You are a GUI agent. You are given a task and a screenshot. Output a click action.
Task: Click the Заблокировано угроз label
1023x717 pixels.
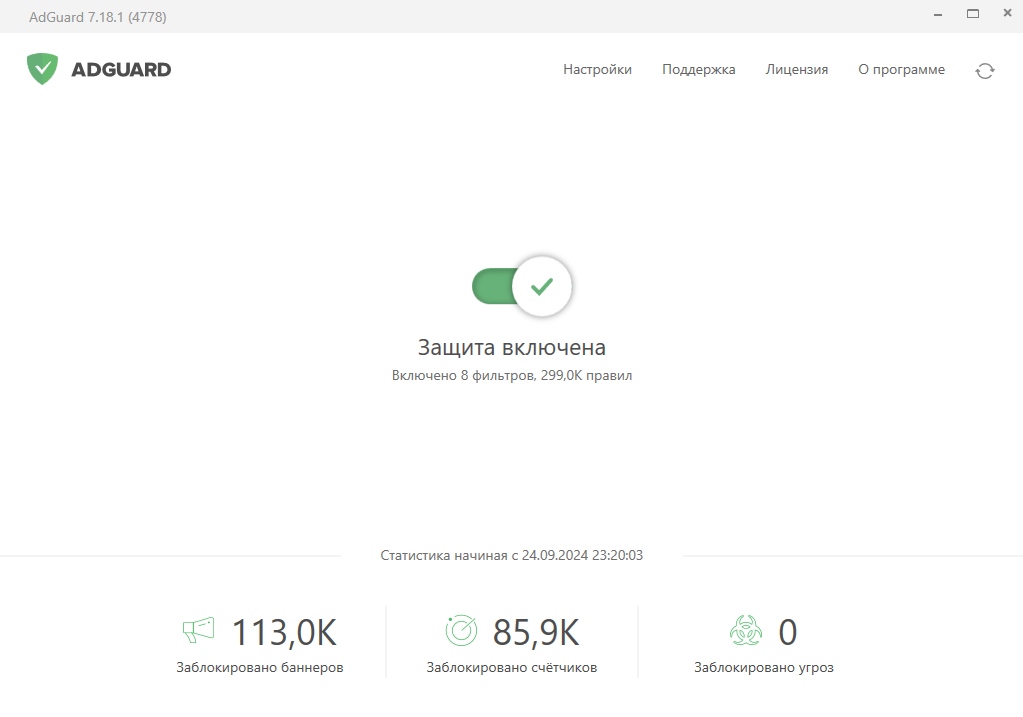coord(764,667)
